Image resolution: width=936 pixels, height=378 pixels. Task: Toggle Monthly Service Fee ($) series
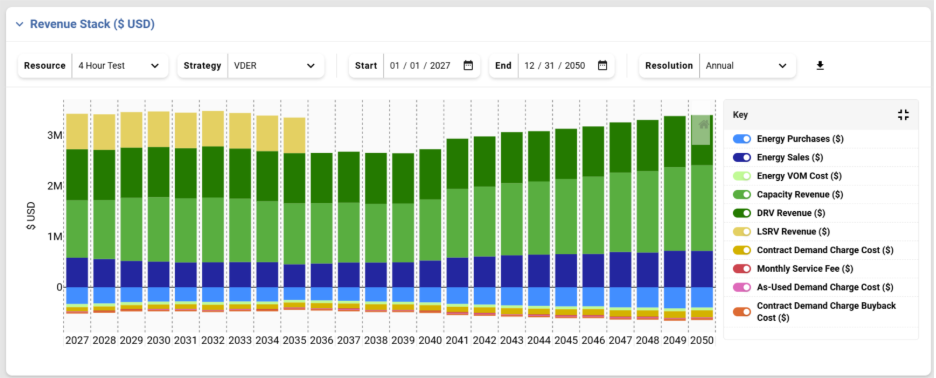pos(742,269)
